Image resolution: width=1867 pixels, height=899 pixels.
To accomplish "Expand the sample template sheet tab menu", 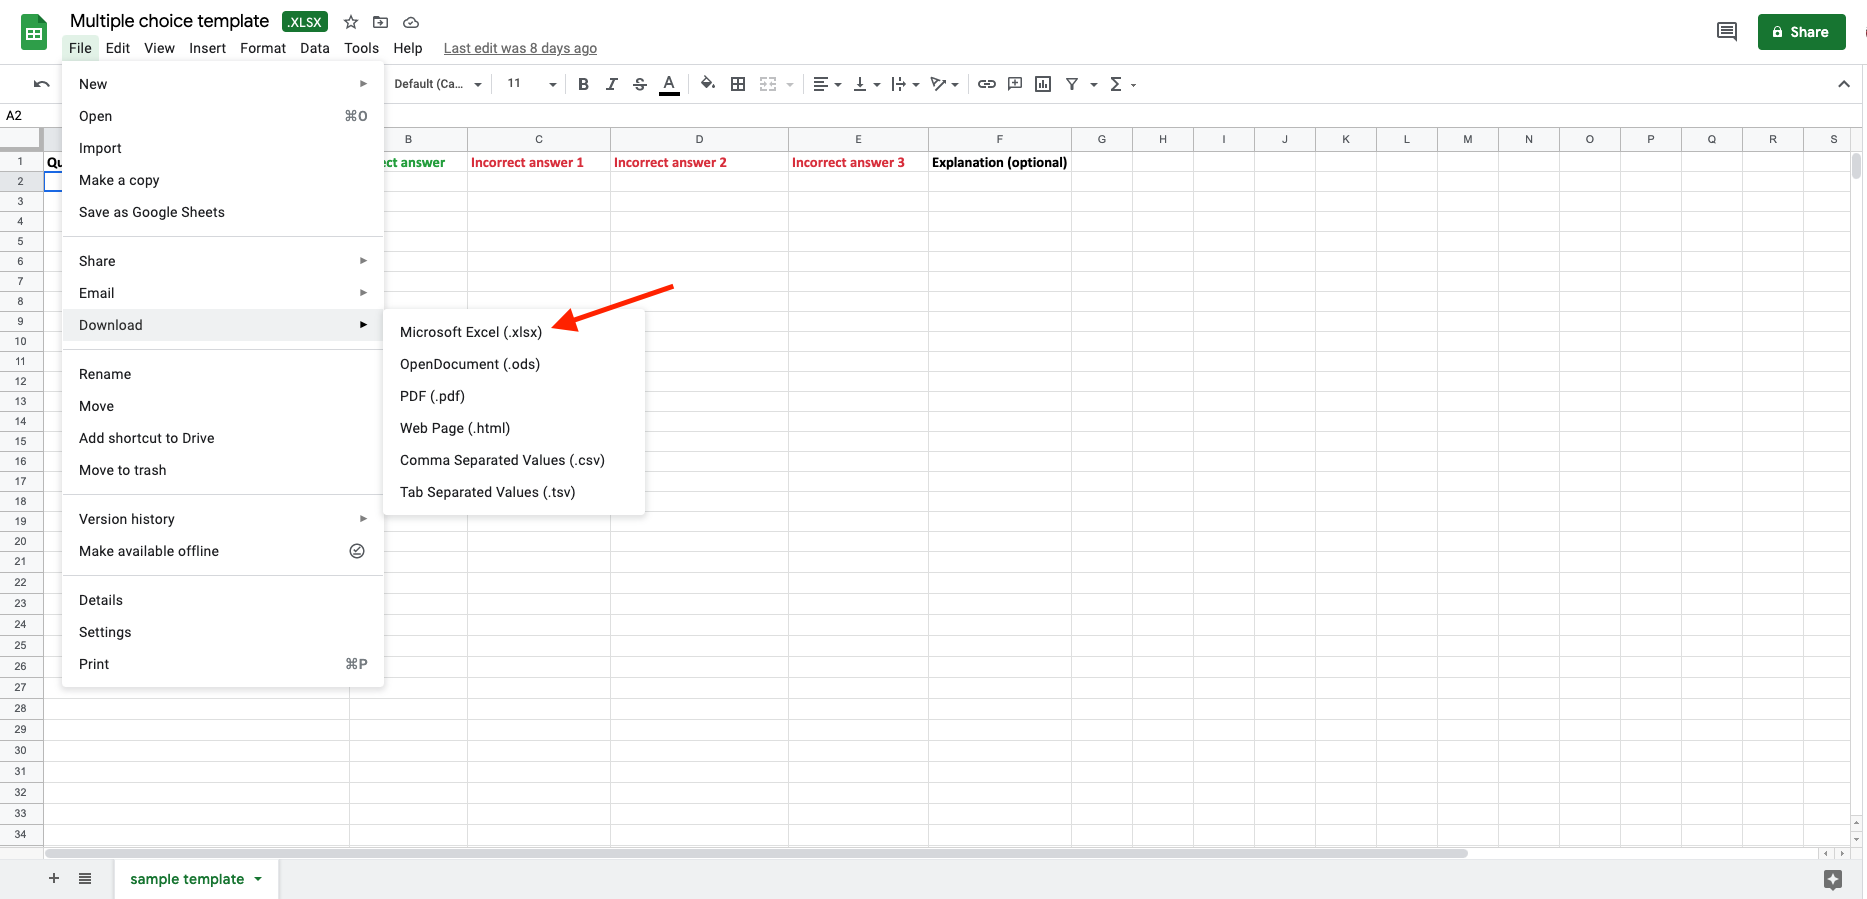I will 258,879.
